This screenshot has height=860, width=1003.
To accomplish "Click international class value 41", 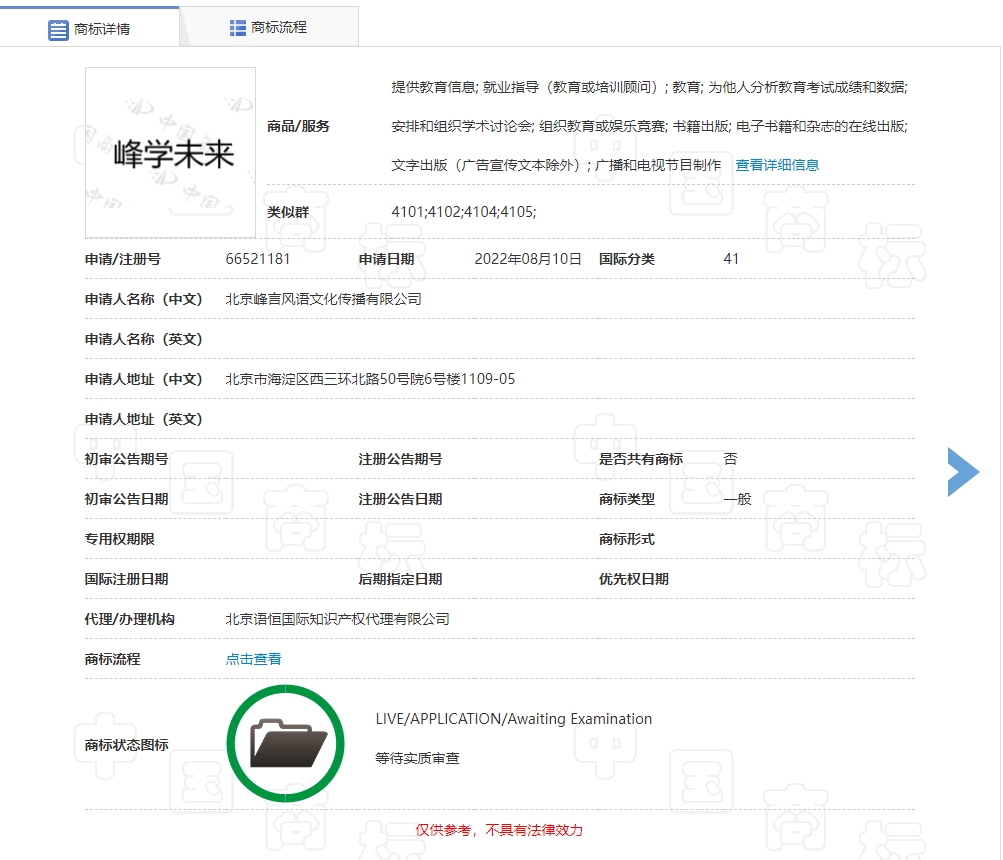I will [731, 259].
